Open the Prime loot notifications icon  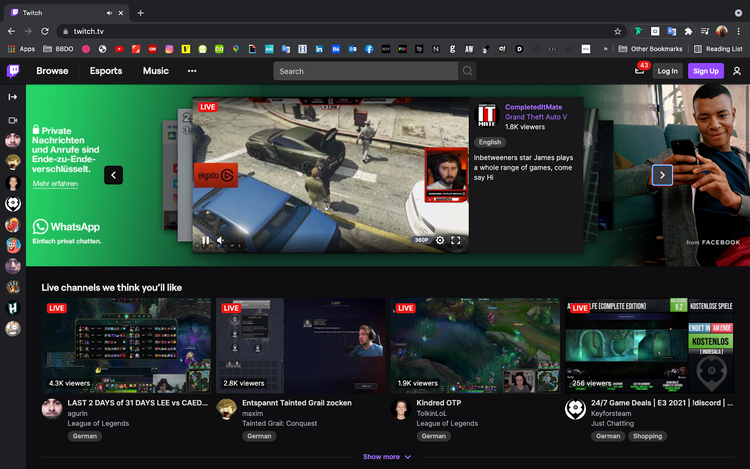(x=639, y=71)
